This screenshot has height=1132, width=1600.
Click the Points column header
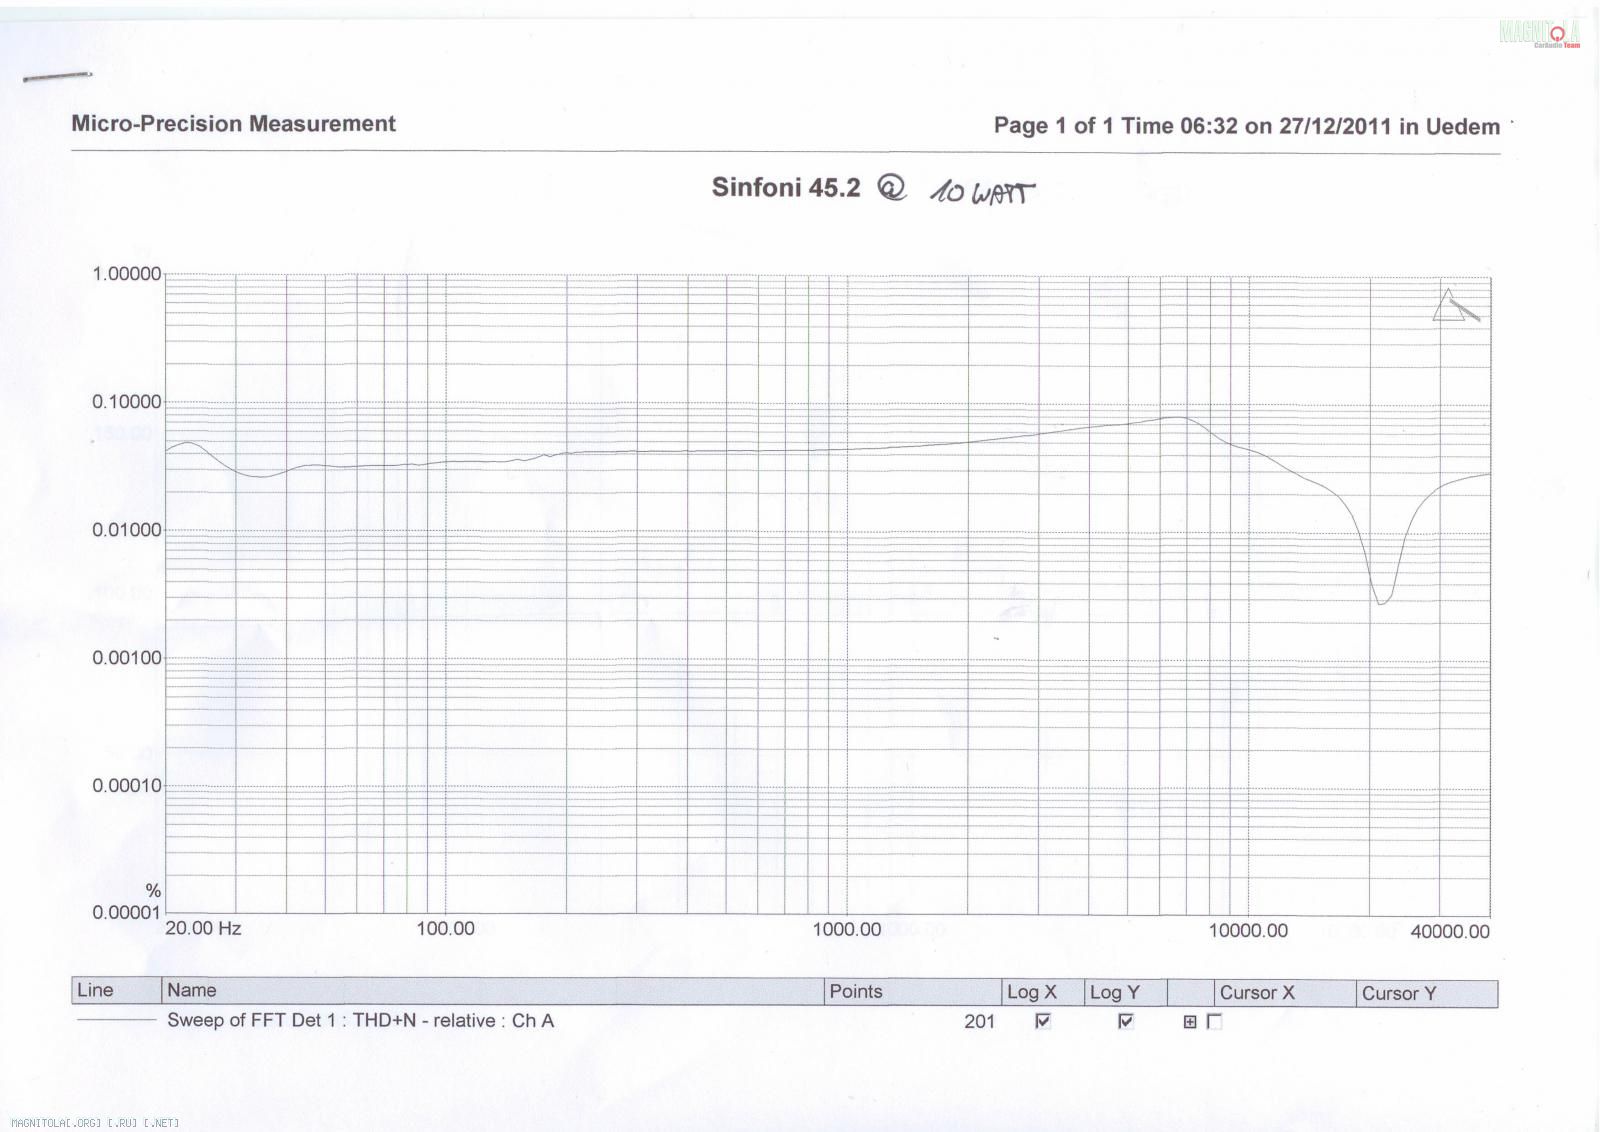pos(856,991)
